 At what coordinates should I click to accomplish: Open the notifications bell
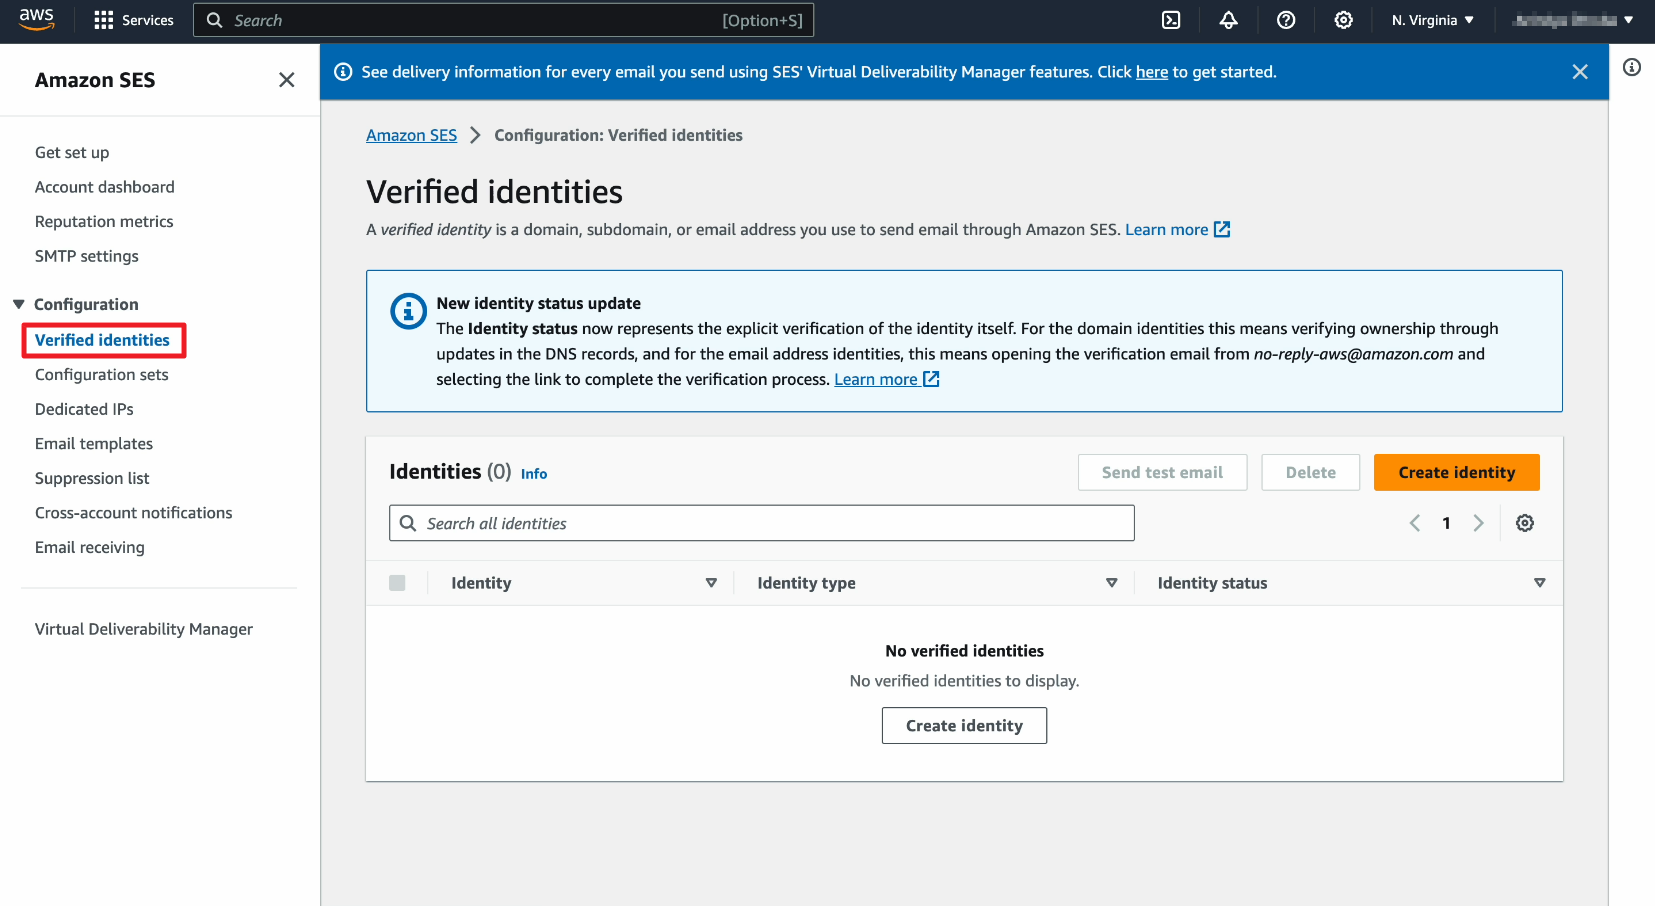tap(1228, 20)
